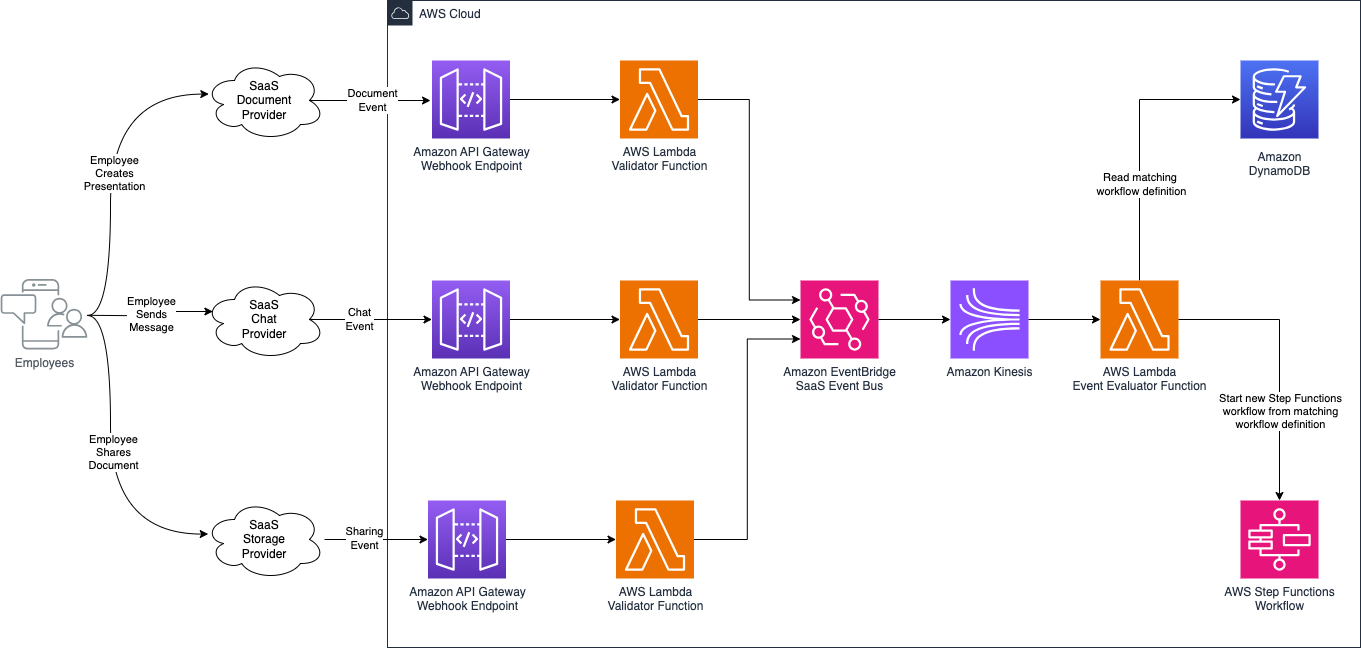Click the Amazon Kinesis icon
This screenshot has height=648, width=1361.
click(x=989, y=320)
